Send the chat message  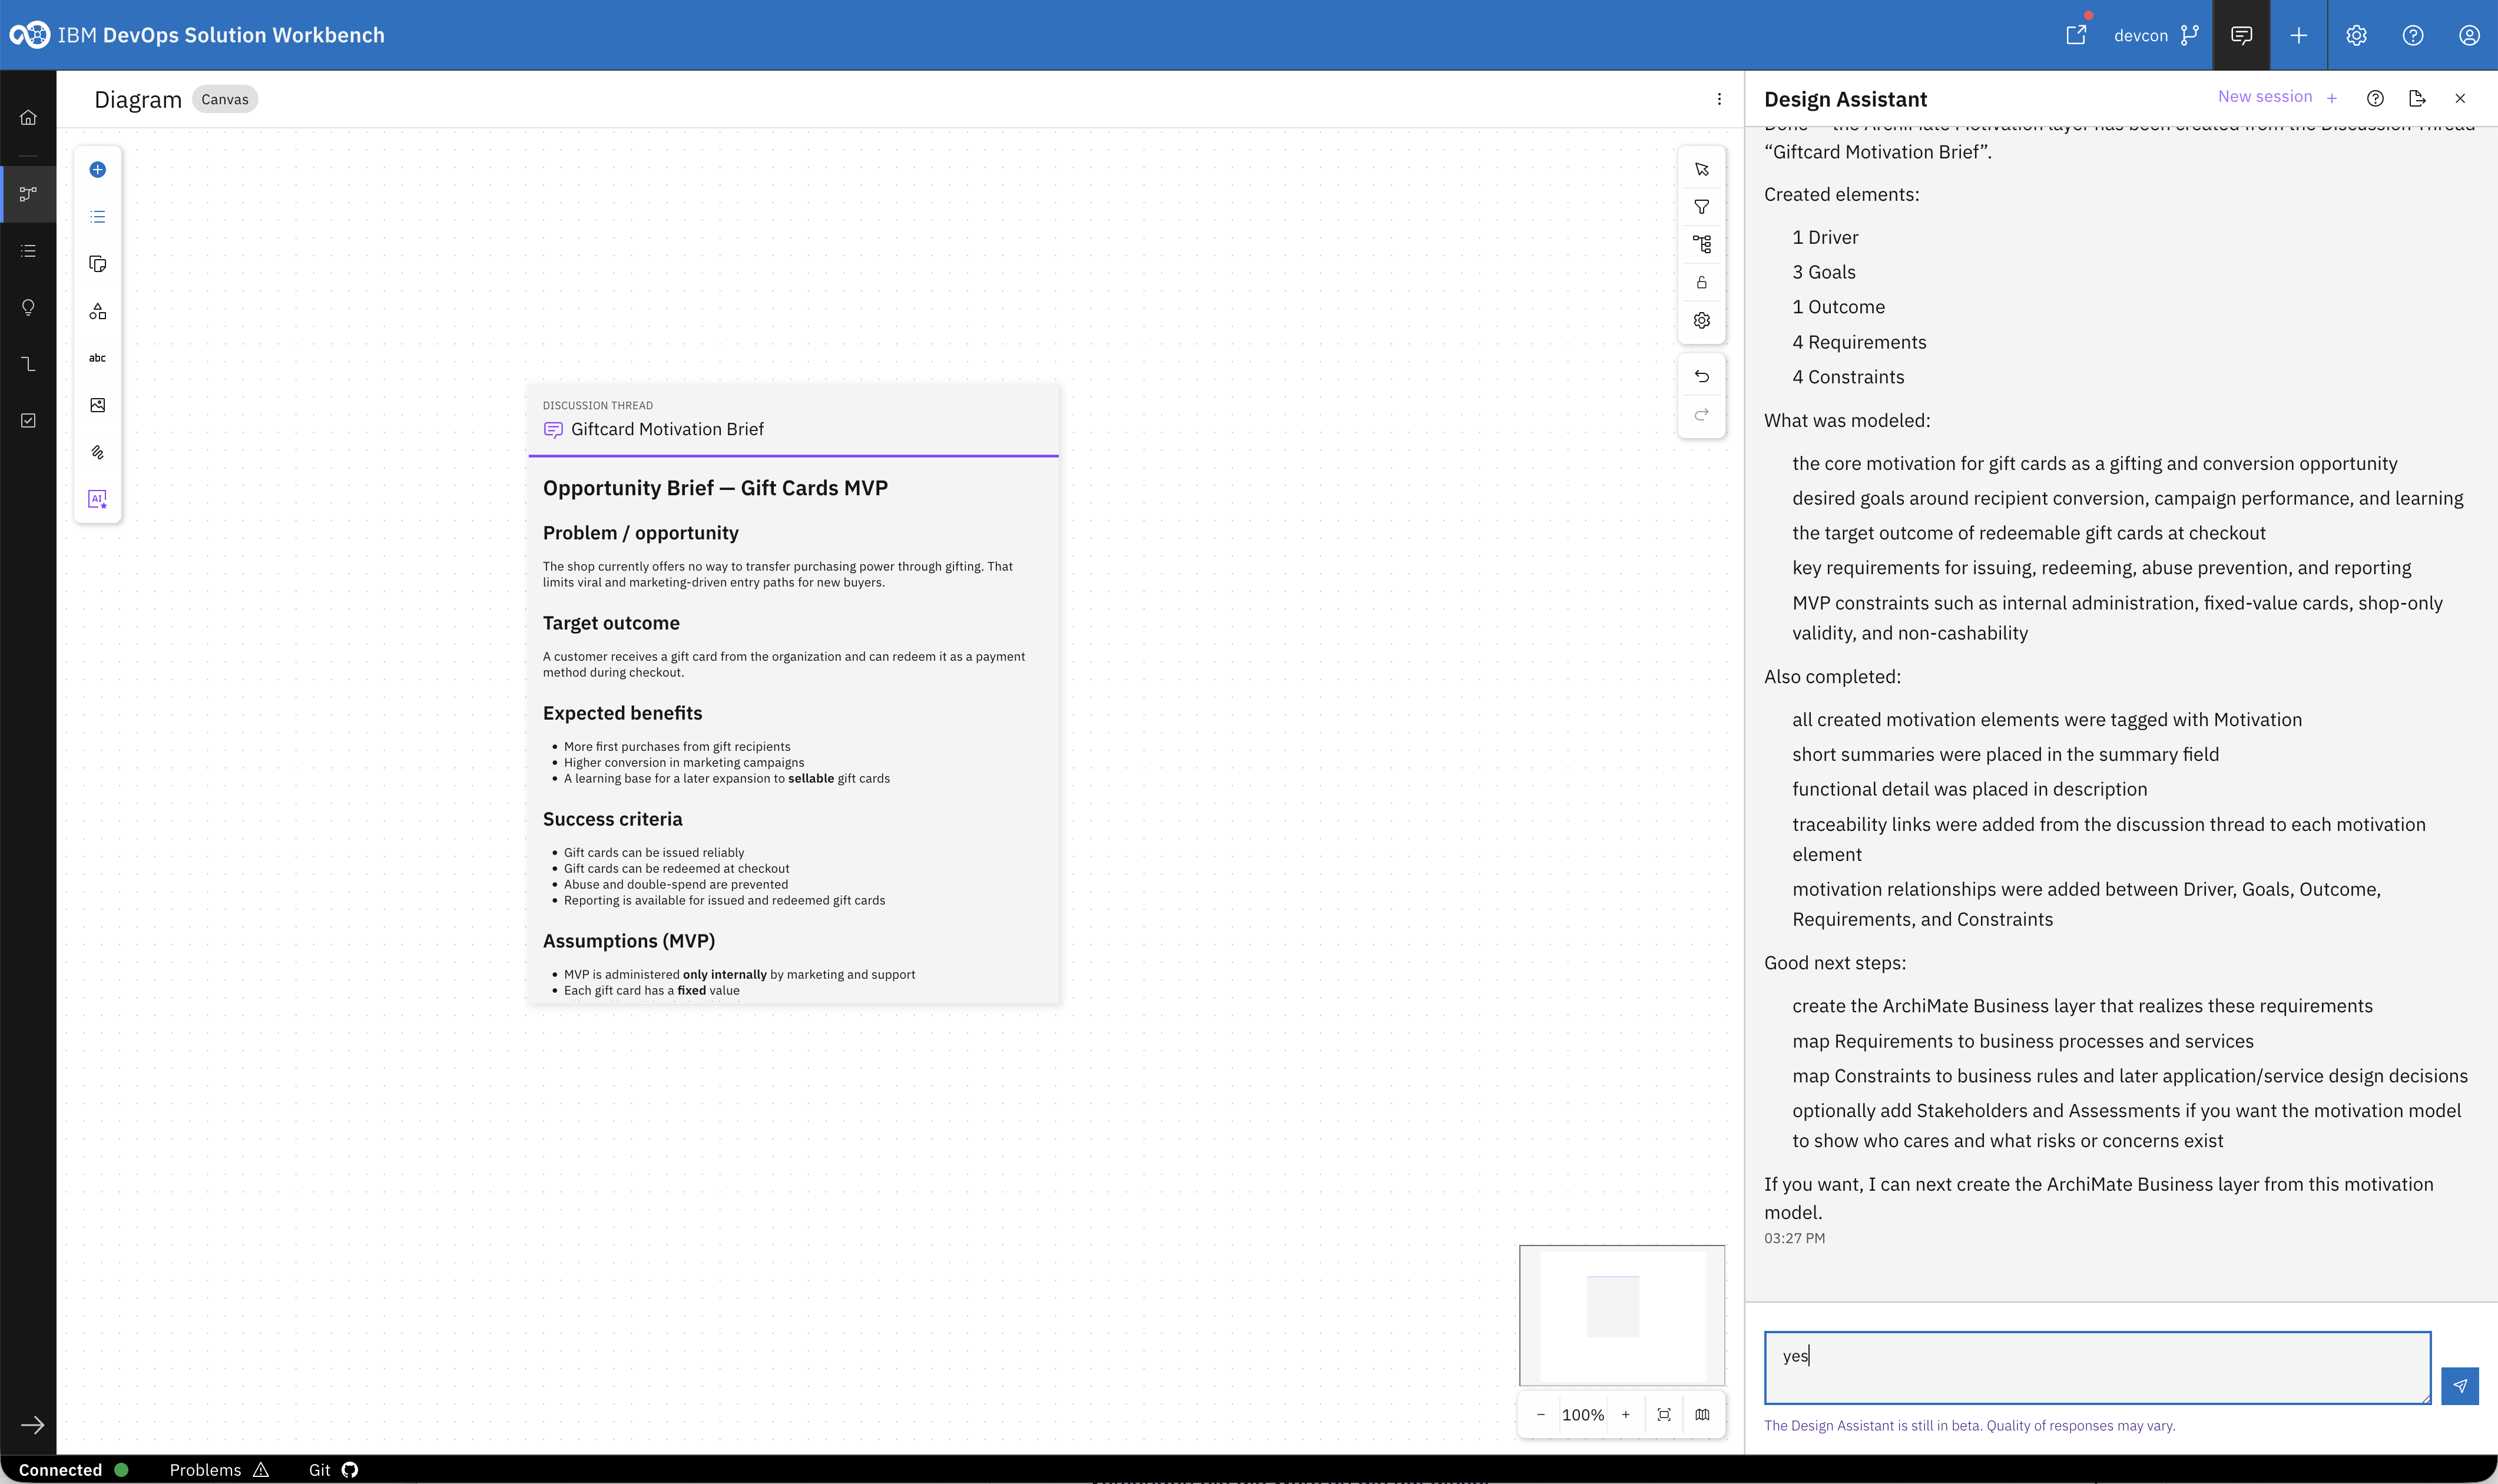pyautogui.click(x=2459, y=1386)
